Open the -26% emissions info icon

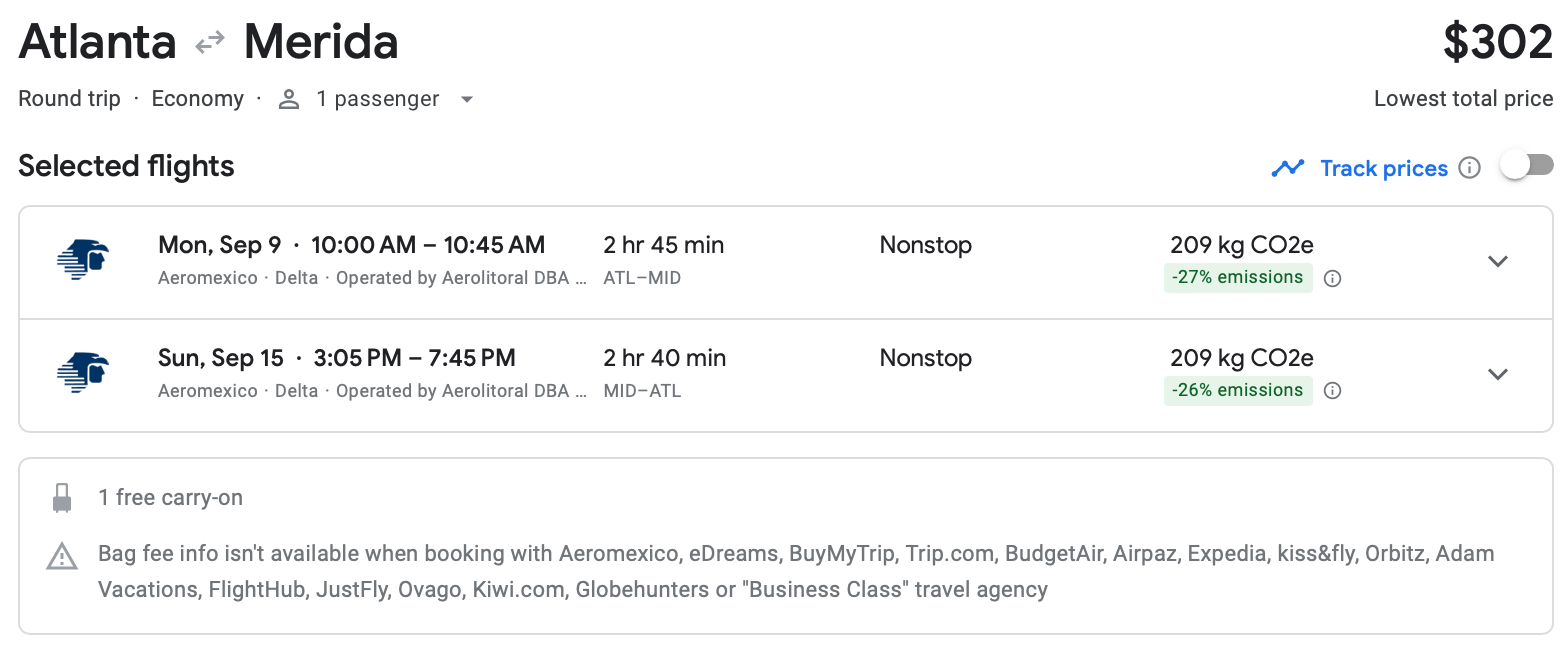[1332, 391]
